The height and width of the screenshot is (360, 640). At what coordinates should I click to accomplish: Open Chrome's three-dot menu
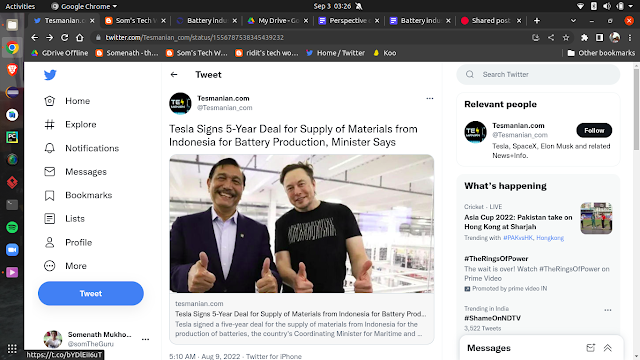[630, 38]
